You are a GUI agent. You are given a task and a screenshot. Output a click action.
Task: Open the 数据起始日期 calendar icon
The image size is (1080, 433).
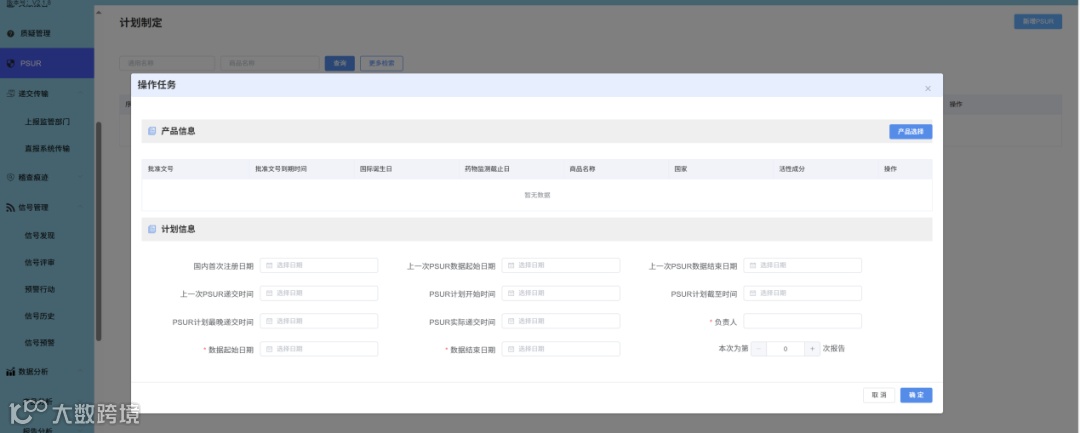click(269, 349)
